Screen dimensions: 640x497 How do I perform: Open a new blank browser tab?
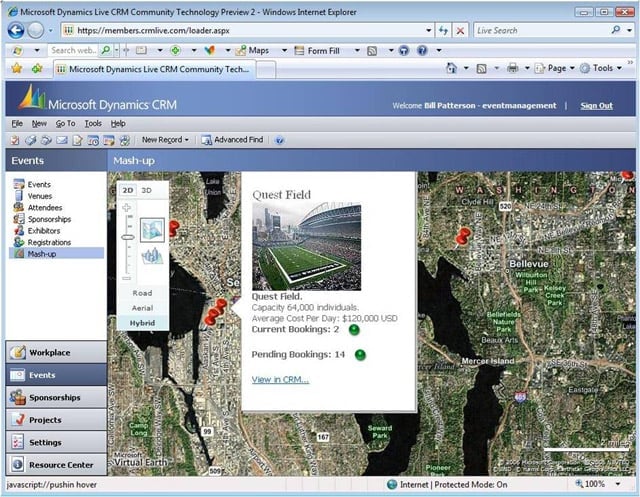point(266,69)
